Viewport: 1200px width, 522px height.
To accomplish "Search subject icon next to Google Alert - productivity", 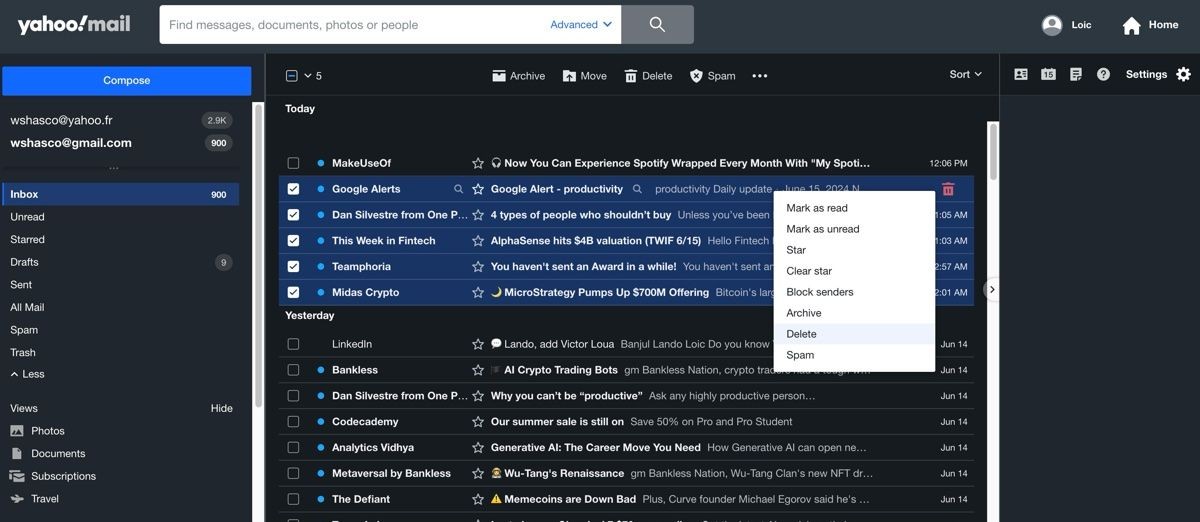I will tap(637, 189).
